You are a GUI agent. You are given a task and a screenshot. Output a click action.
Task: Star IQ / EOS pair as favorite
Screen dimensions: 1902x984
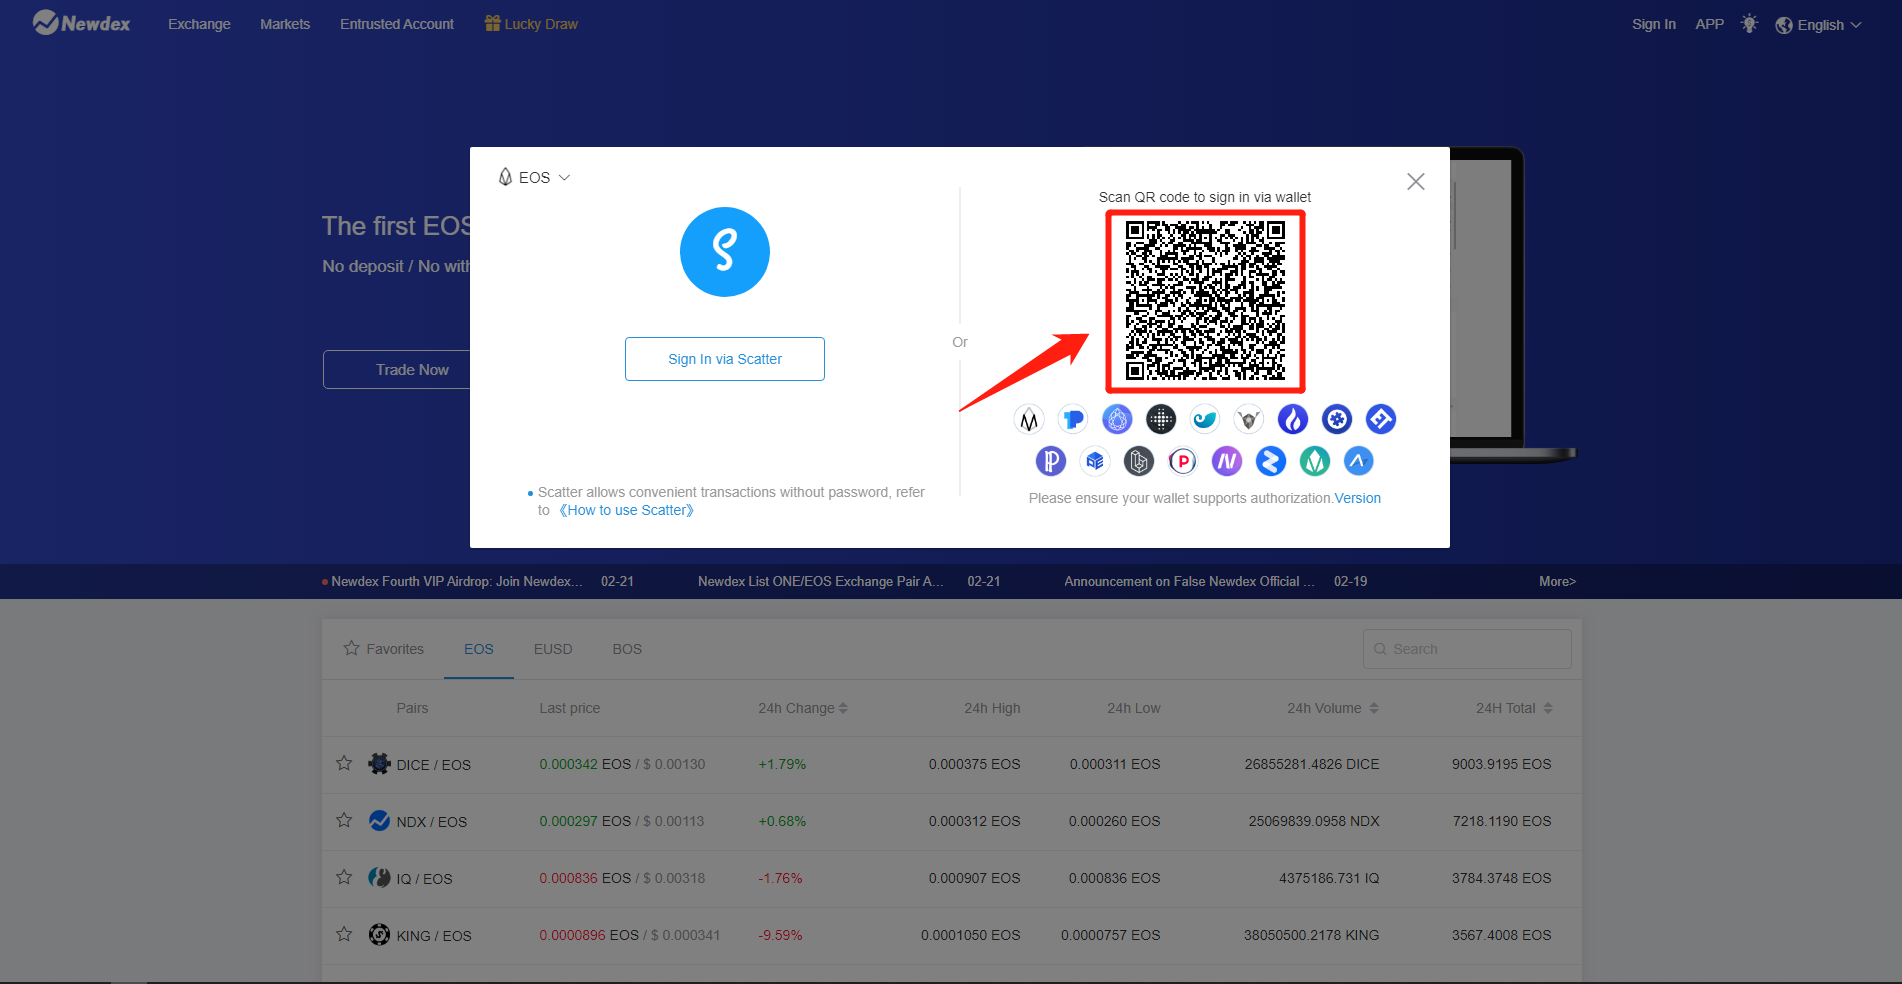(344, 878)
